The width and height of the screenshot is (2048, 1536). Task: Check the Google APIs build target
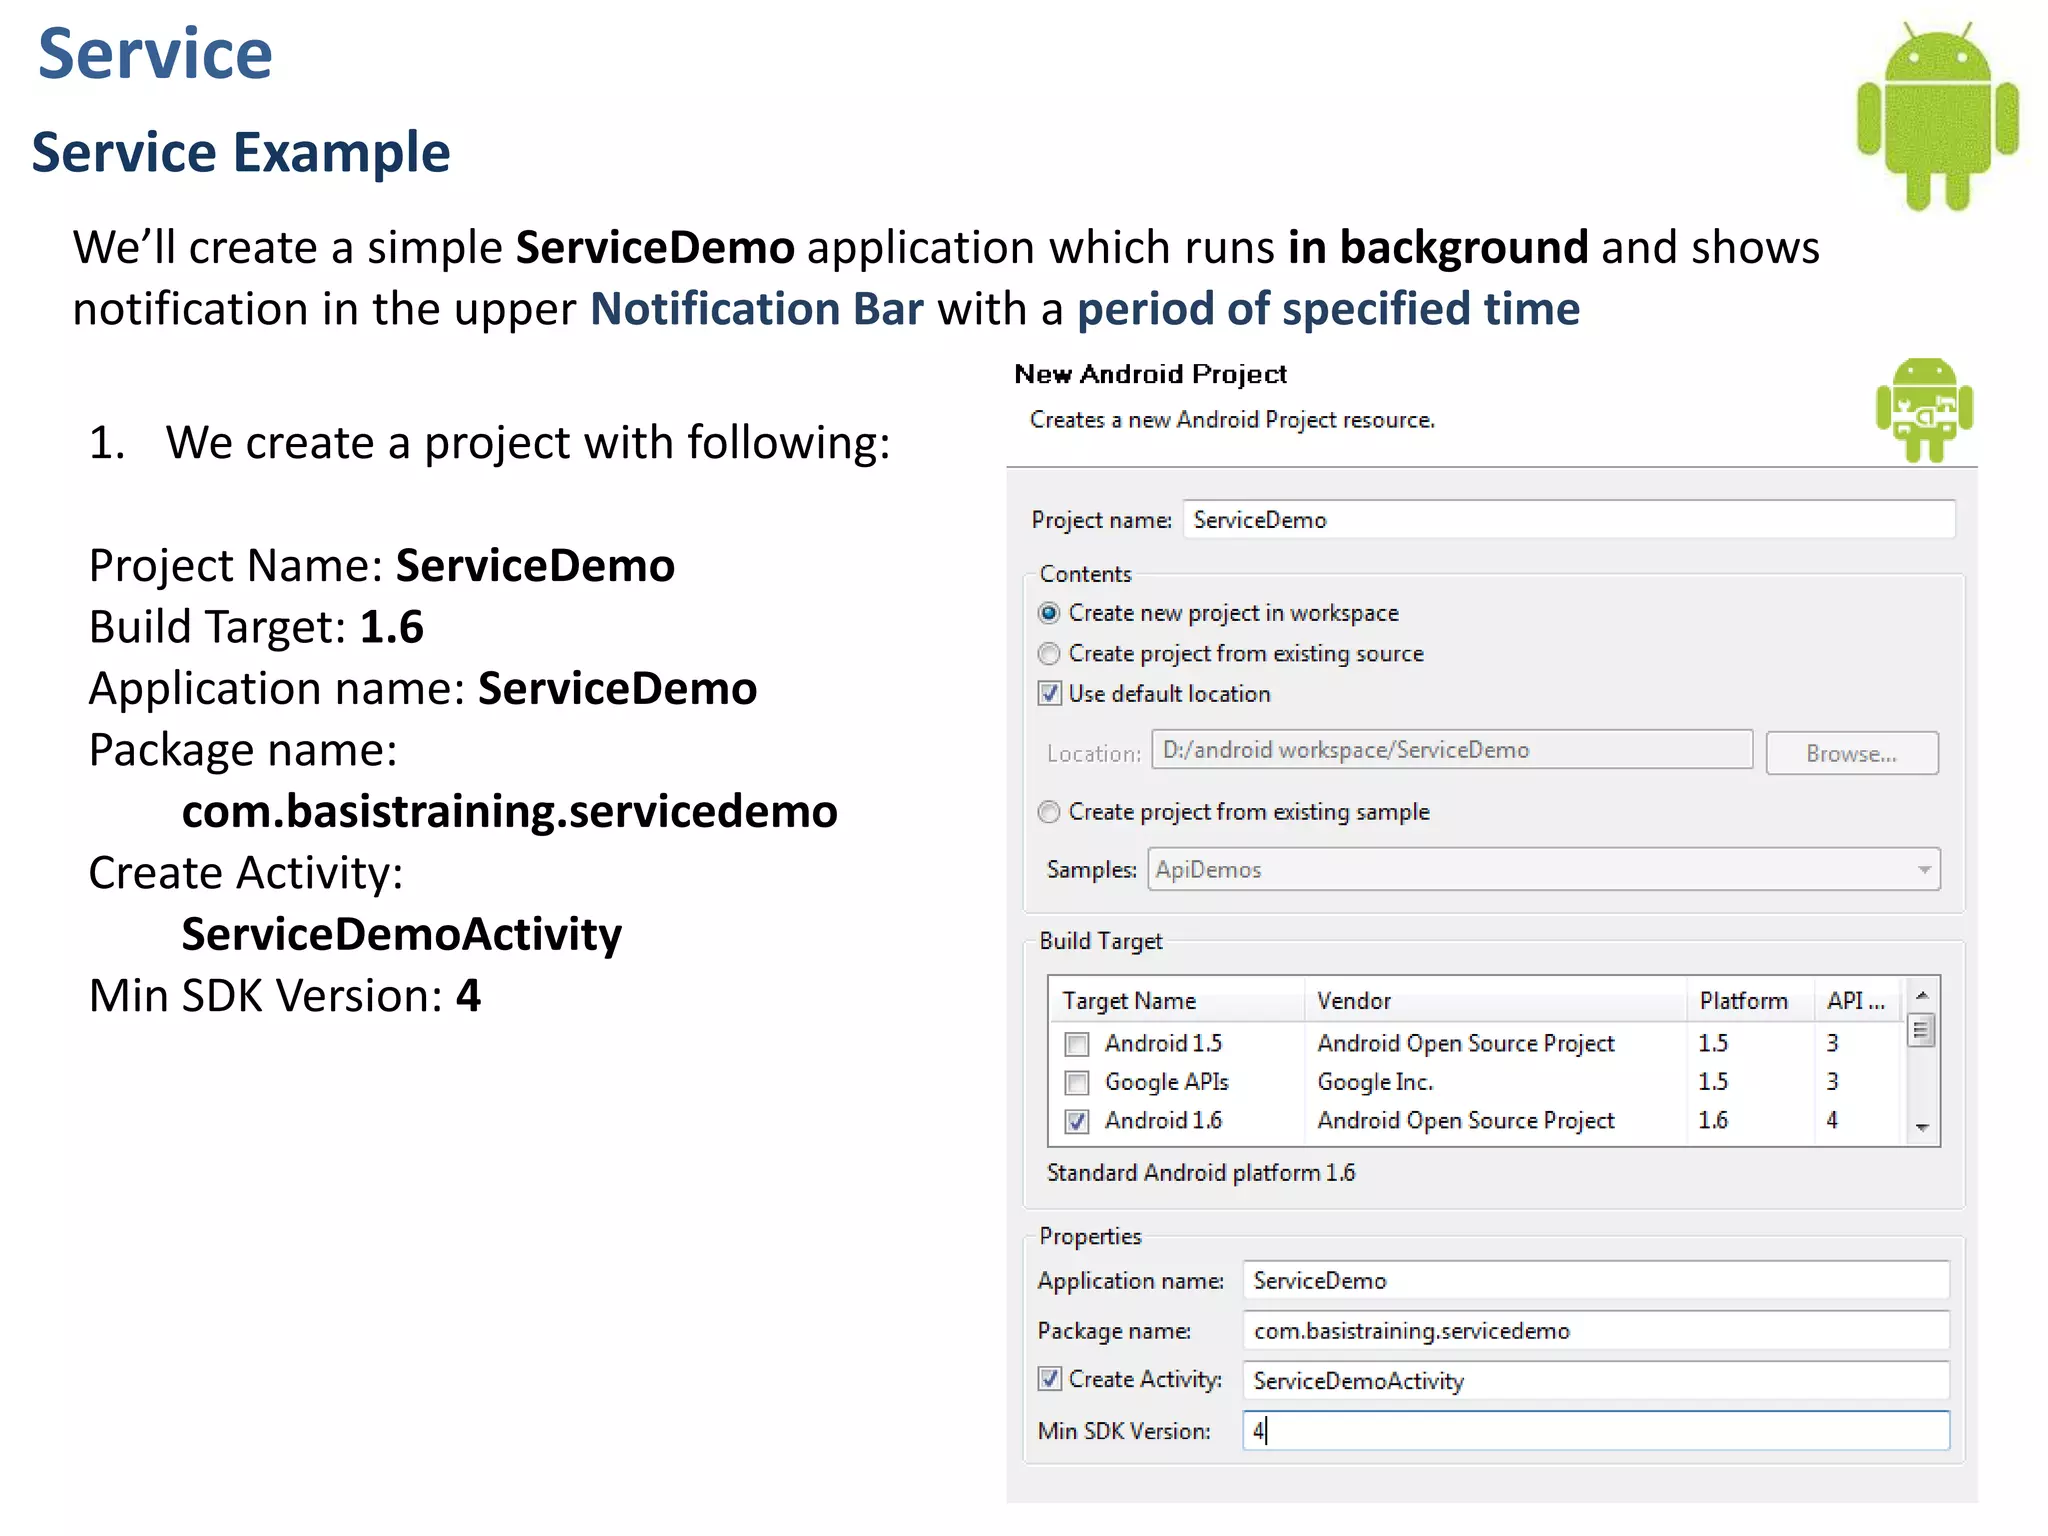click(1077, 1083)
